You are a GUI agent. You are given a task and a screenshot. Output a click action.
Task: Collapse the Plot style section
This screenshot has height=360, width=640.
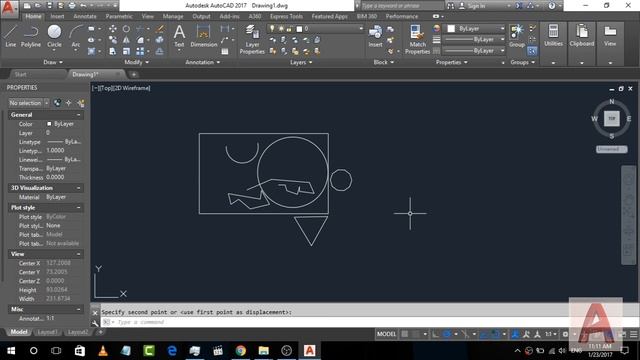pyautogui.click(x=79, y=207)
